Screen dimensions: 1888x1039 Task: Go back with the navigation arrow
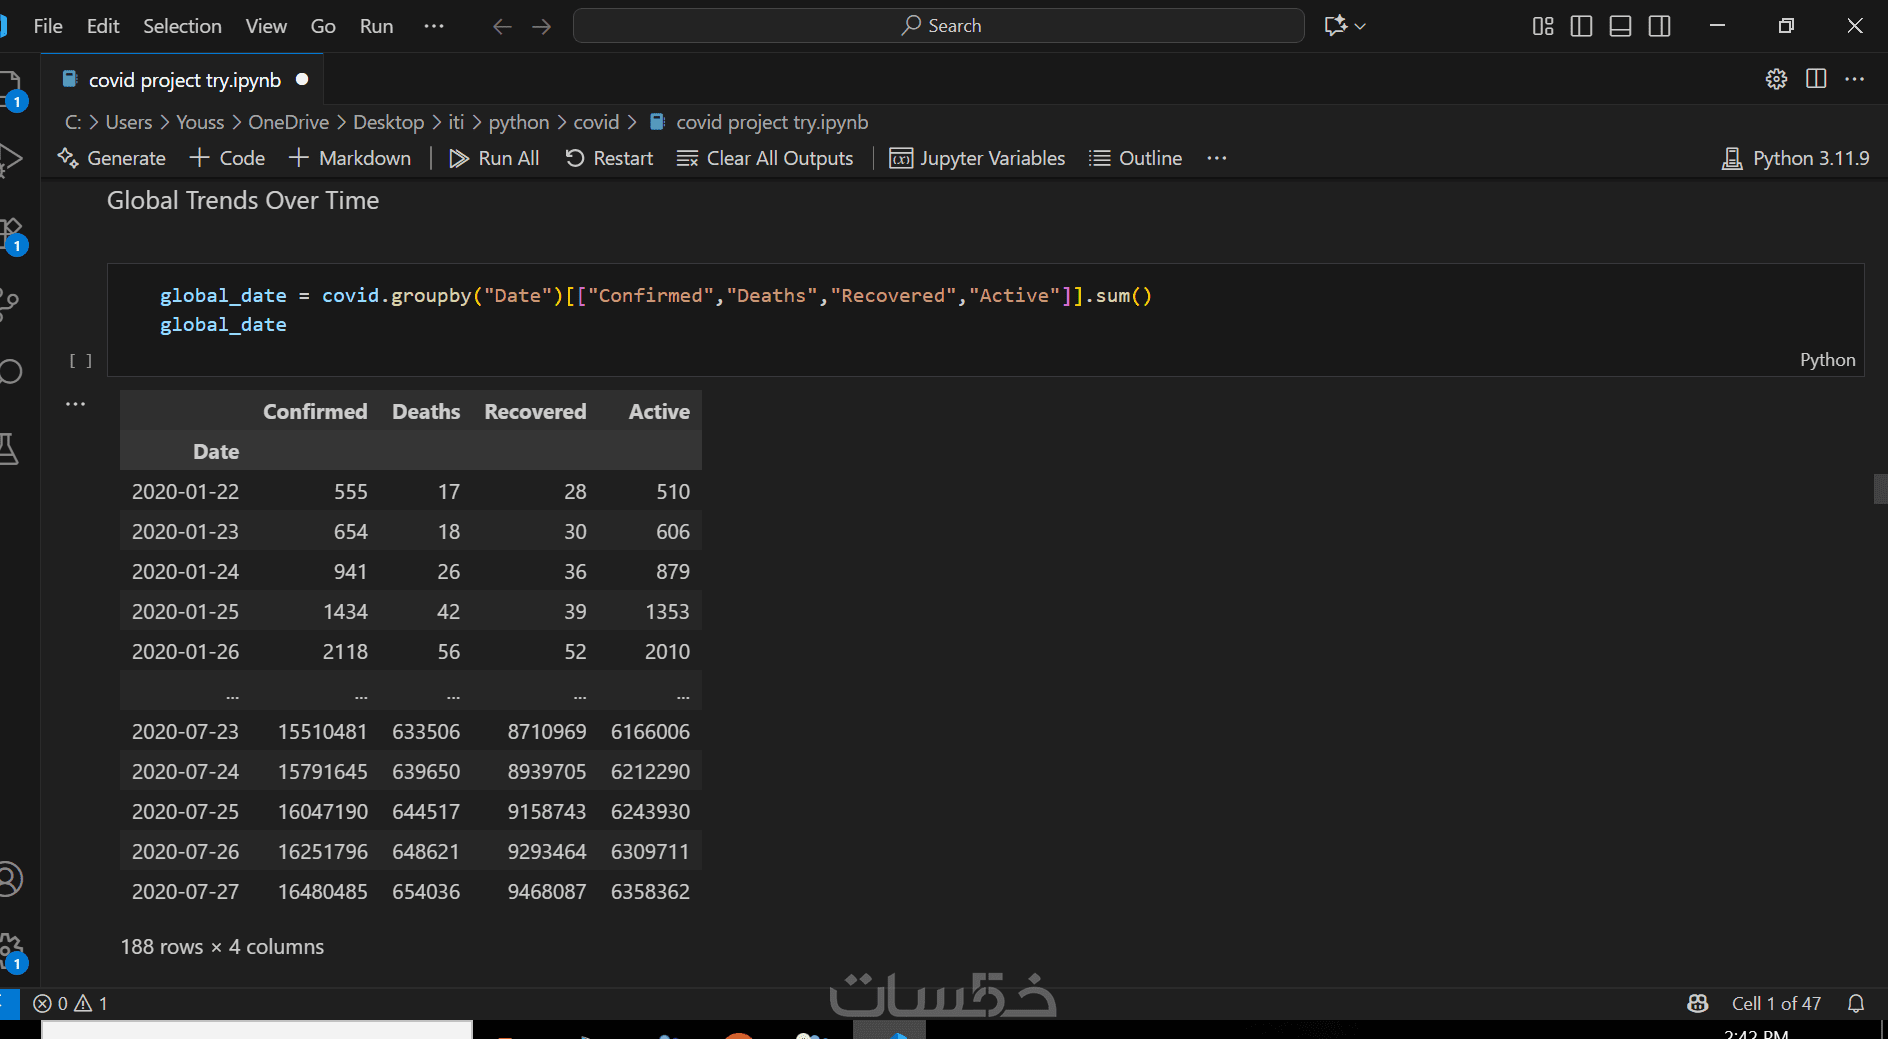502,26
